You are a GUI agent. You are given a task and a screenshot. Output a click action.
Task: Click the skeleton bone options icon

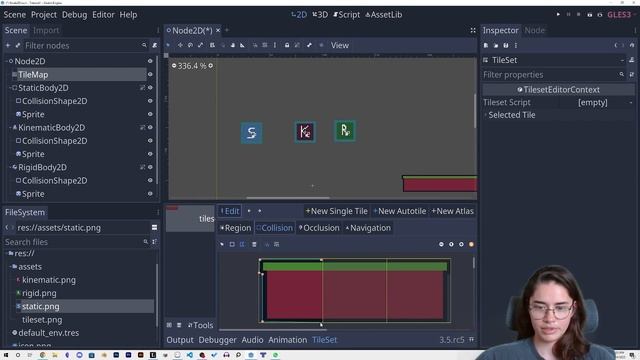309,45
